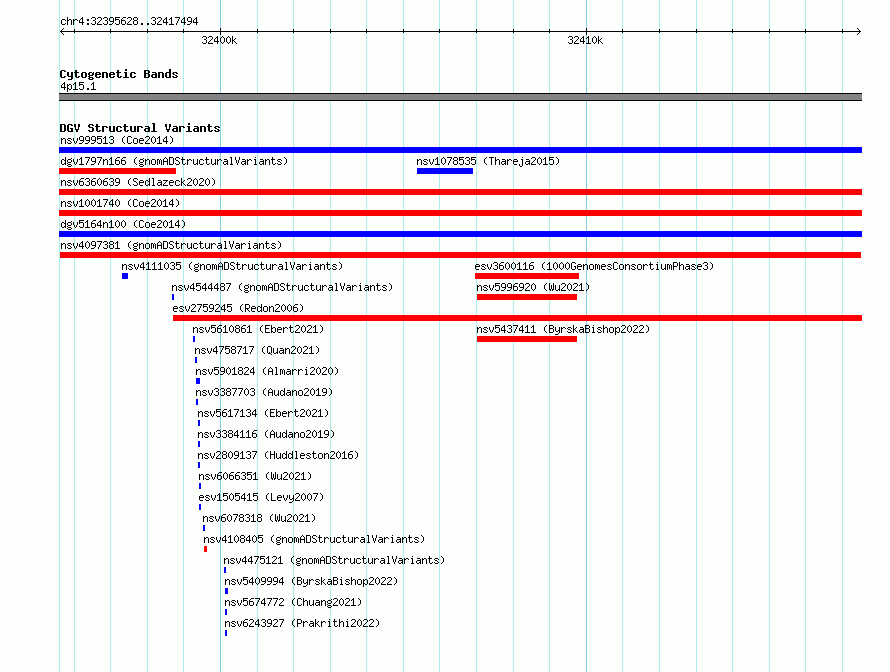The image size is (890, 672).
Task: Click the left arrow of the ruler
Action: 62,32
